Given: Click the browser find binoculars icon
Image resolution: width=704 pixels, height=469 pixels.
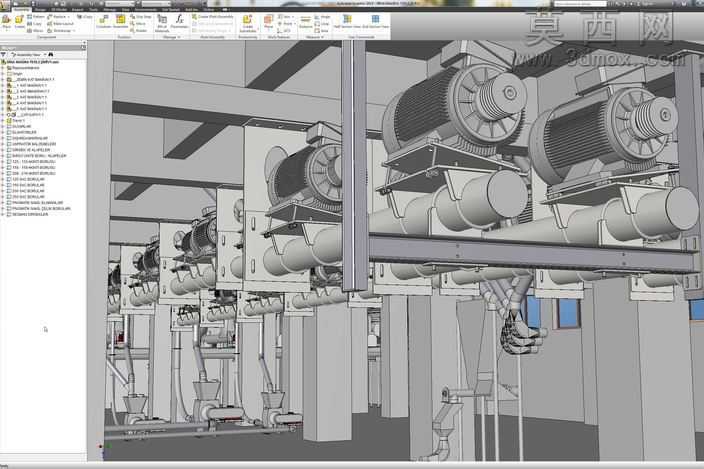Looking at the screenshot, I should point(51,54).
